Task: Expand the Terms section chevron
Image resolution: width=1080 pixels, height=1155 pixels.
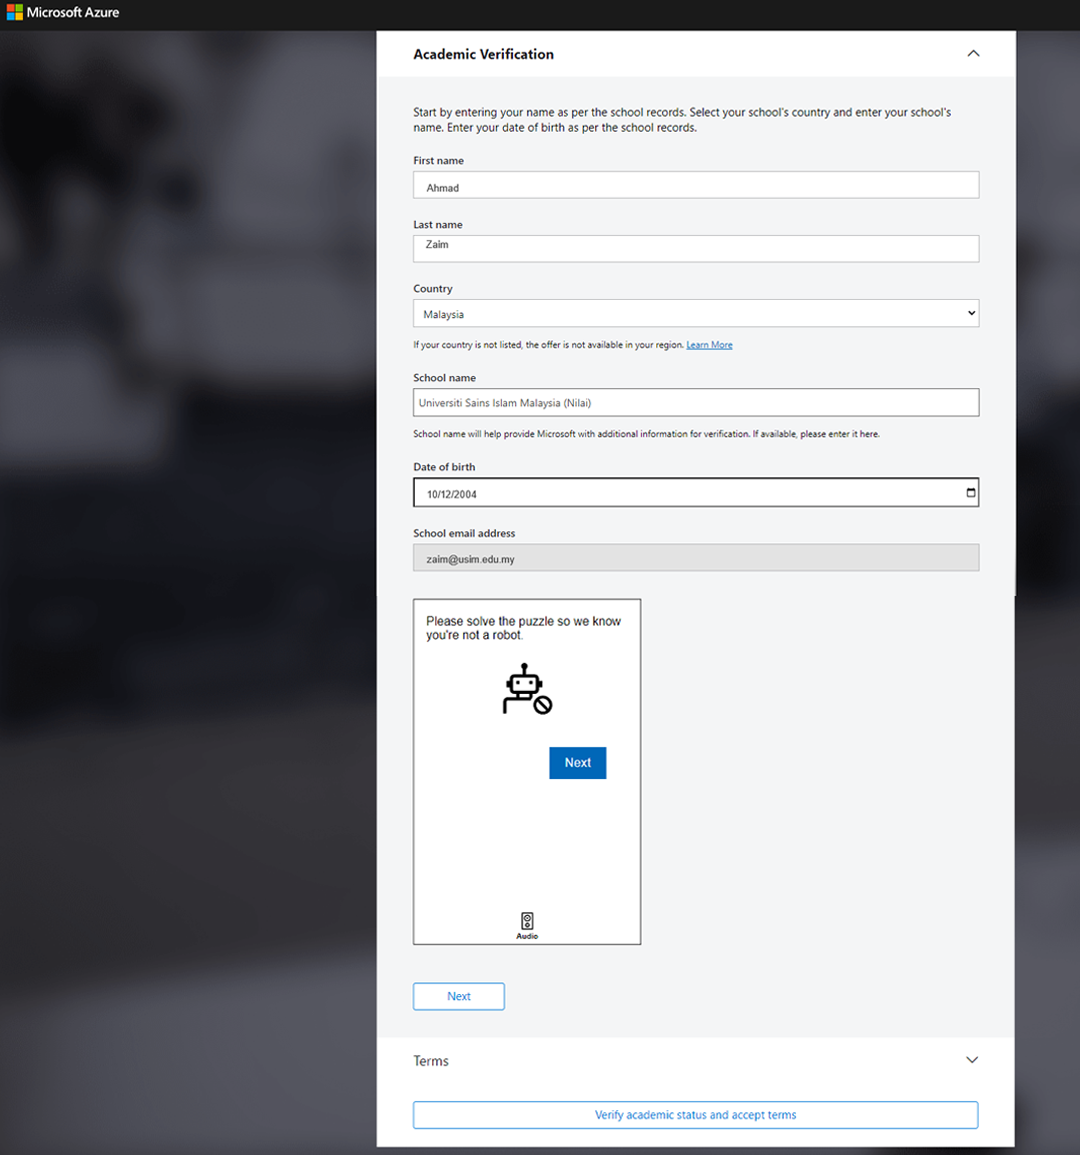Action: click(x=972, y=1060)
